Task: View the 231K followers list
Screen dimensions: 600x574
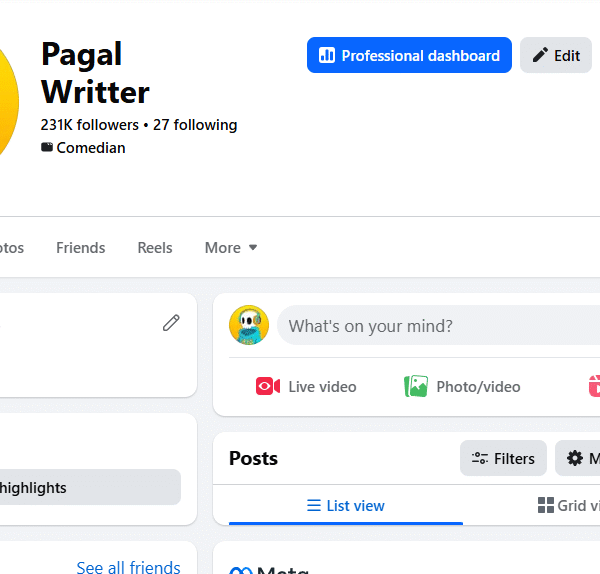Action: coord(89,125)
